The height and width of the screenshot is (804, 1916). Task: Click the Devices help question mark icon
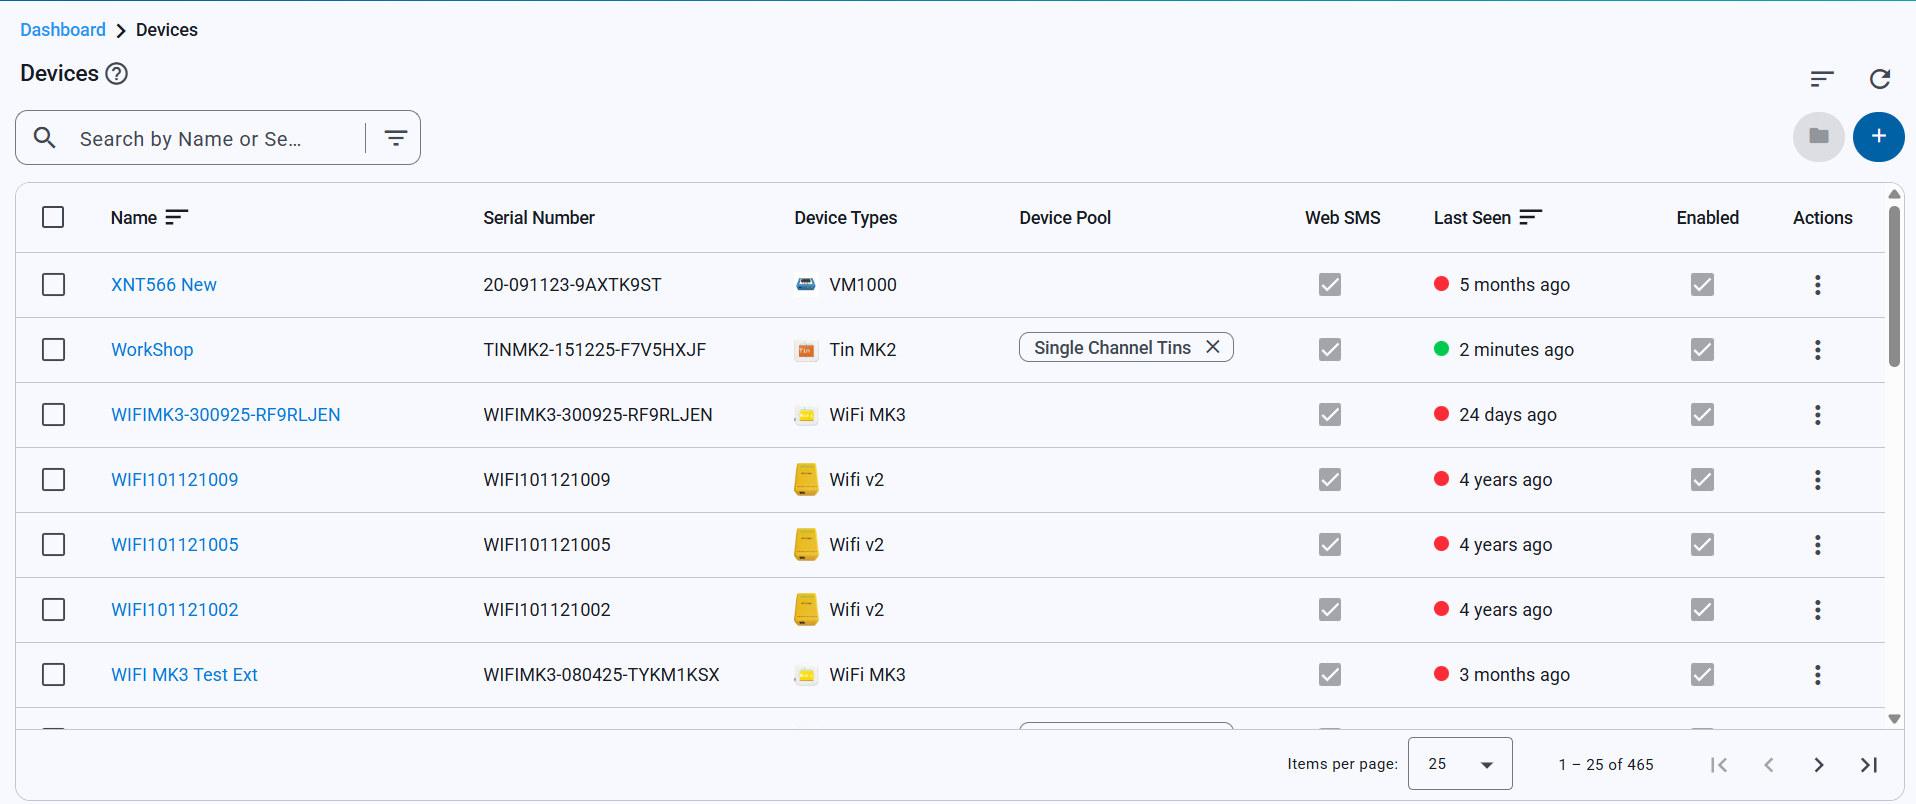(117, 74)
